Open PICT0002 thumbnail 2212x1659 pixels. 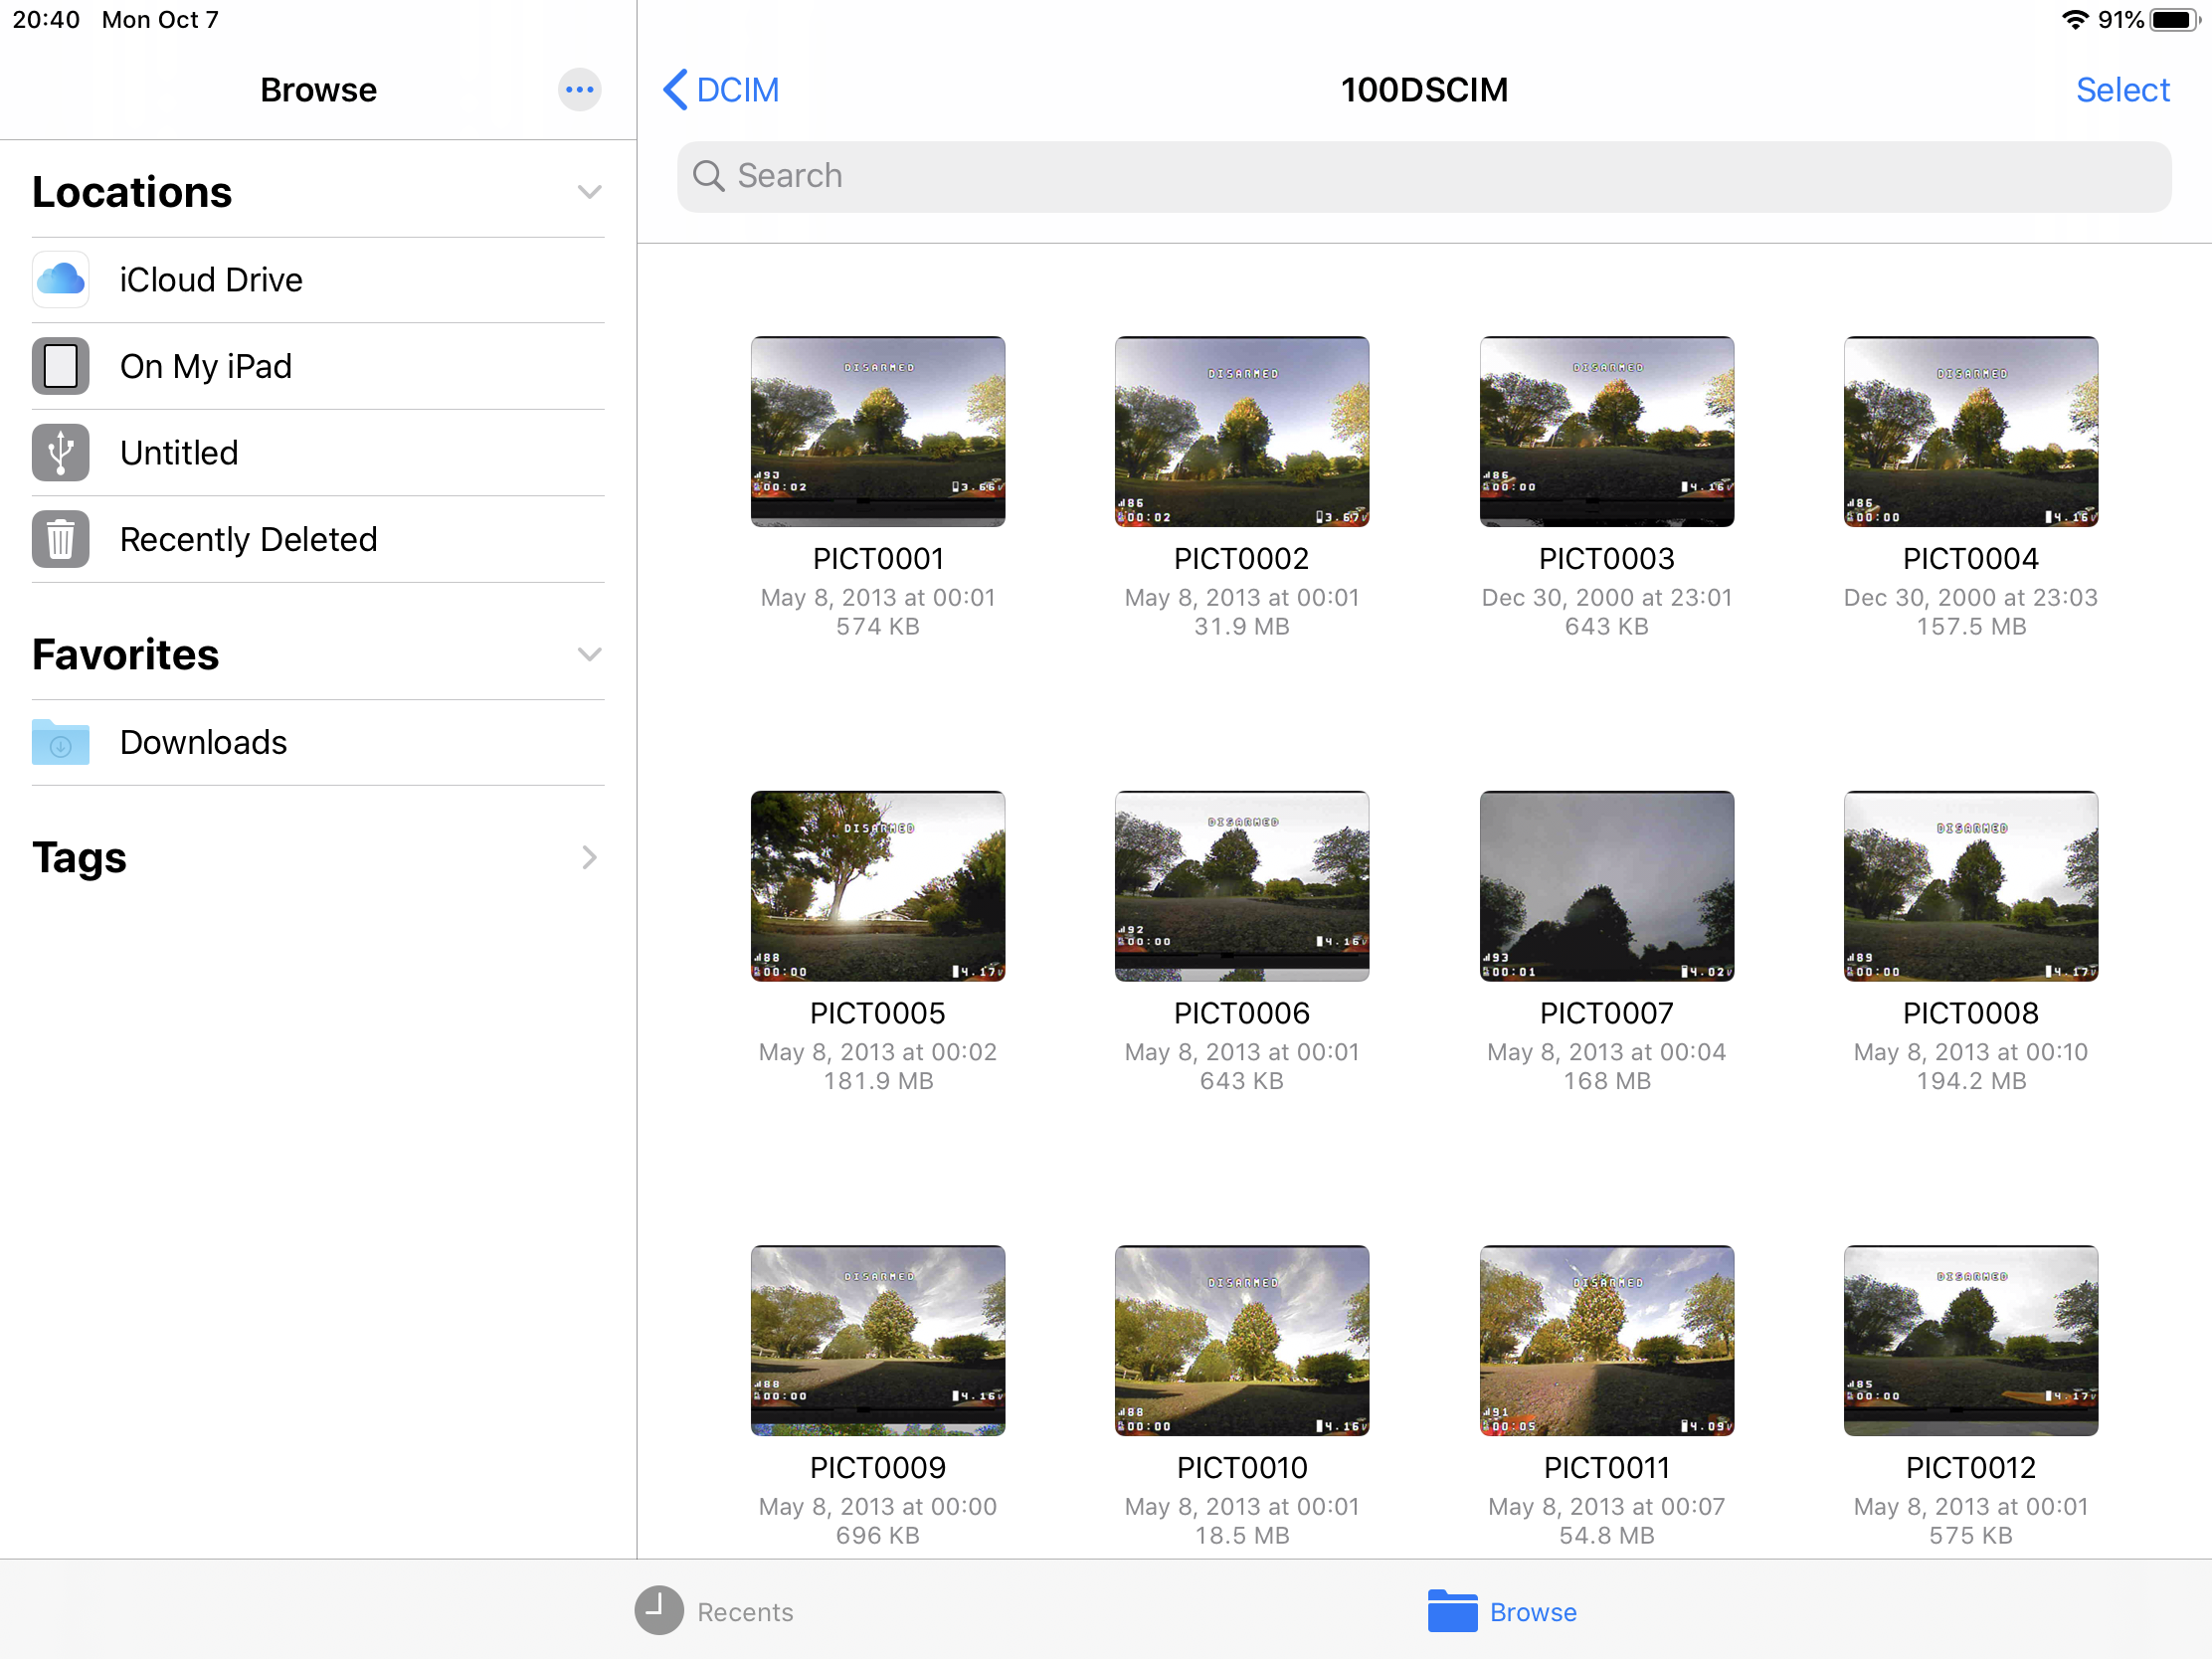(x=1242, y=431)
